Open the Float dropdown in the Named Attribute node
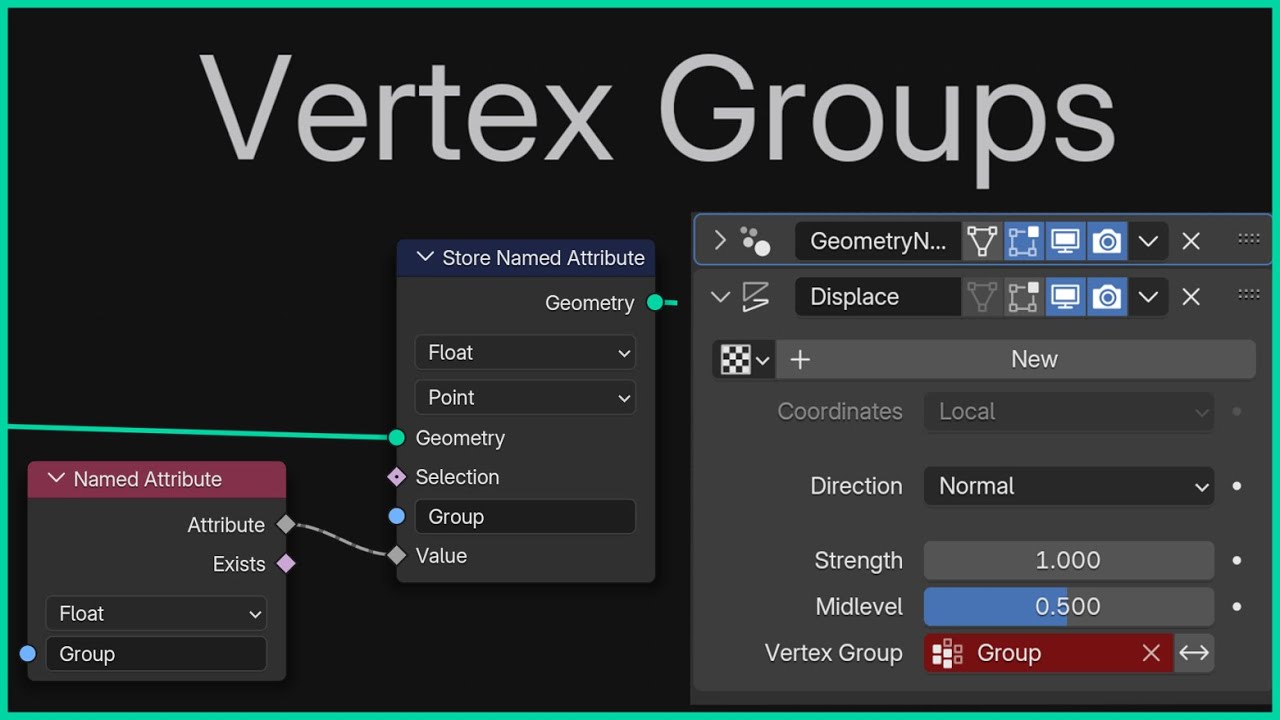 tap(156, 613)
